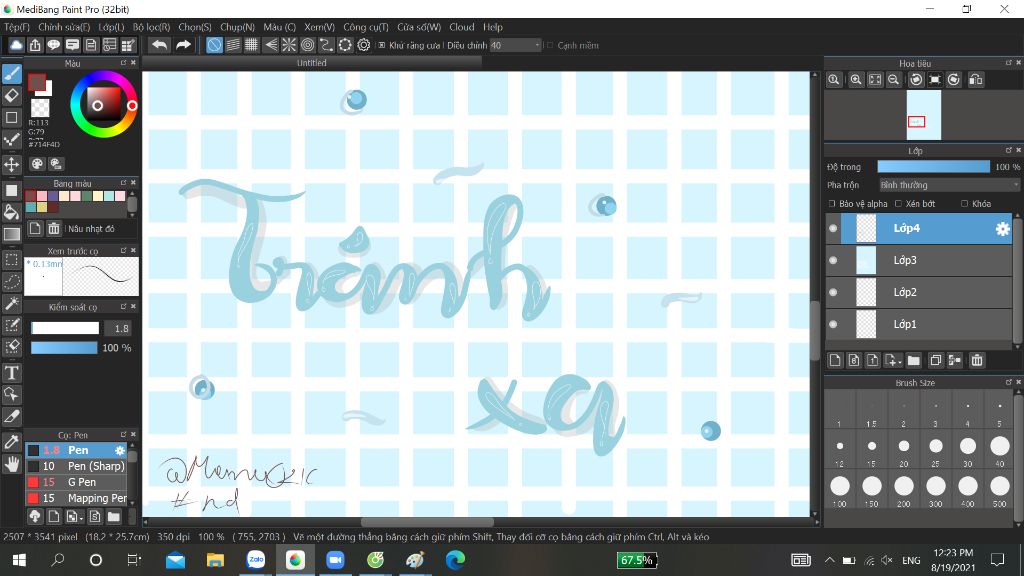Select the Eraser tool
Image resolution: width=1024 pixels, height=576 pixels.
[12, 96]
